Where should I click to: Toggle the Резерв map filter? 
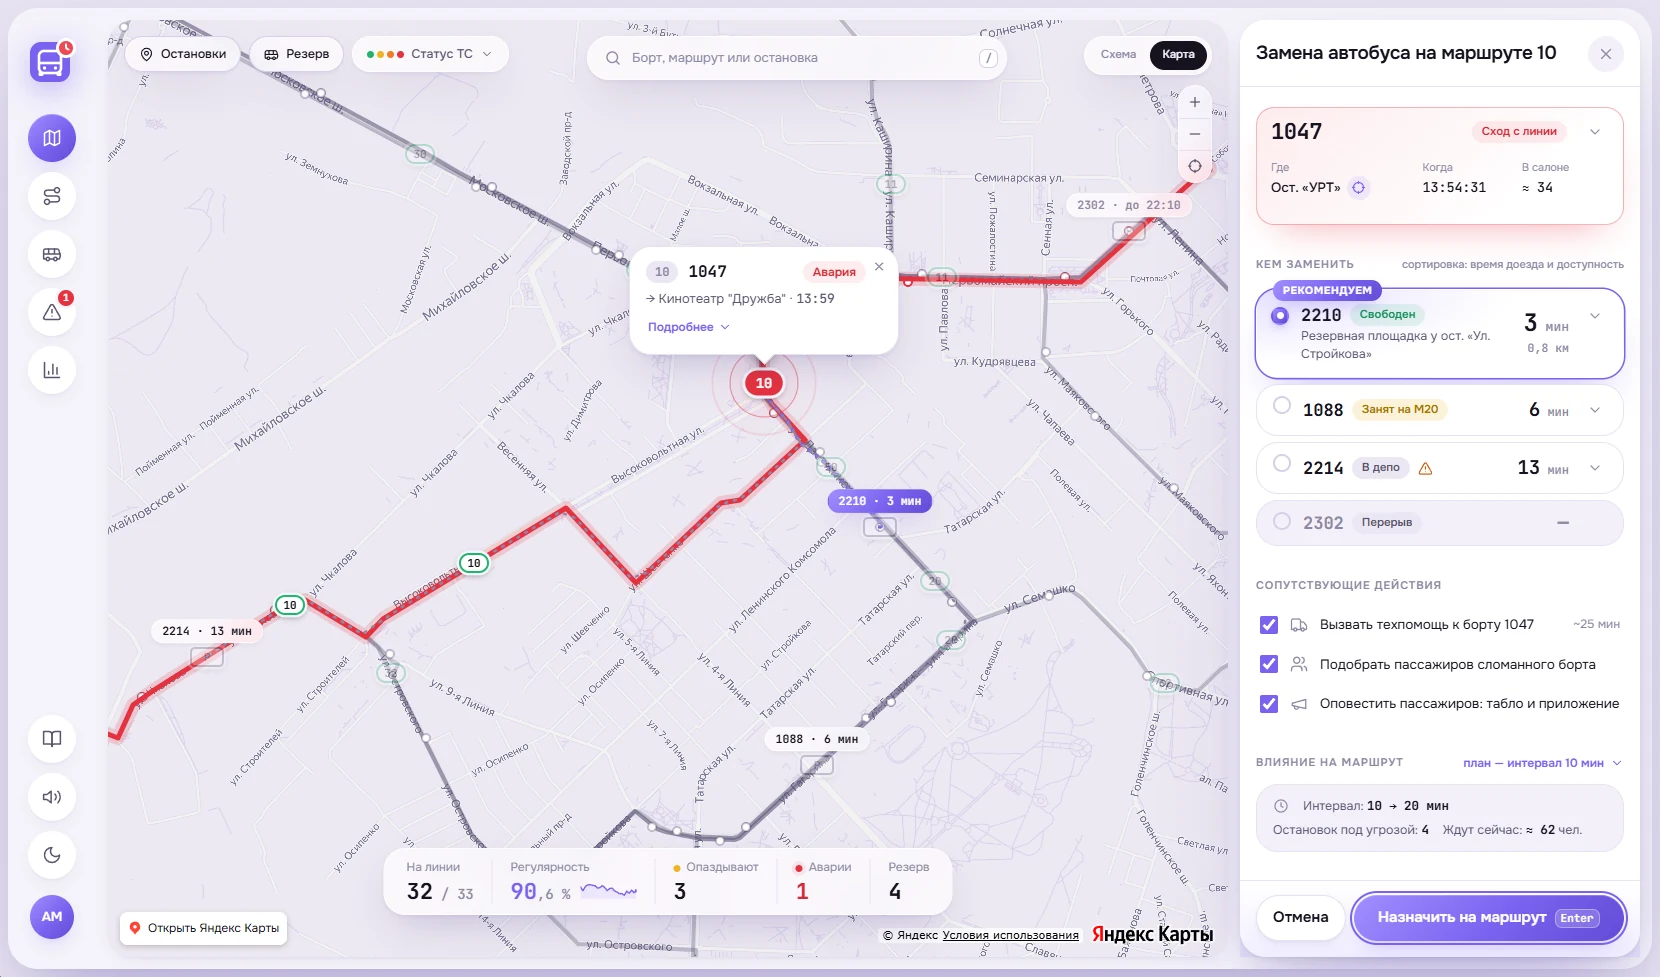tap(296, 54)
